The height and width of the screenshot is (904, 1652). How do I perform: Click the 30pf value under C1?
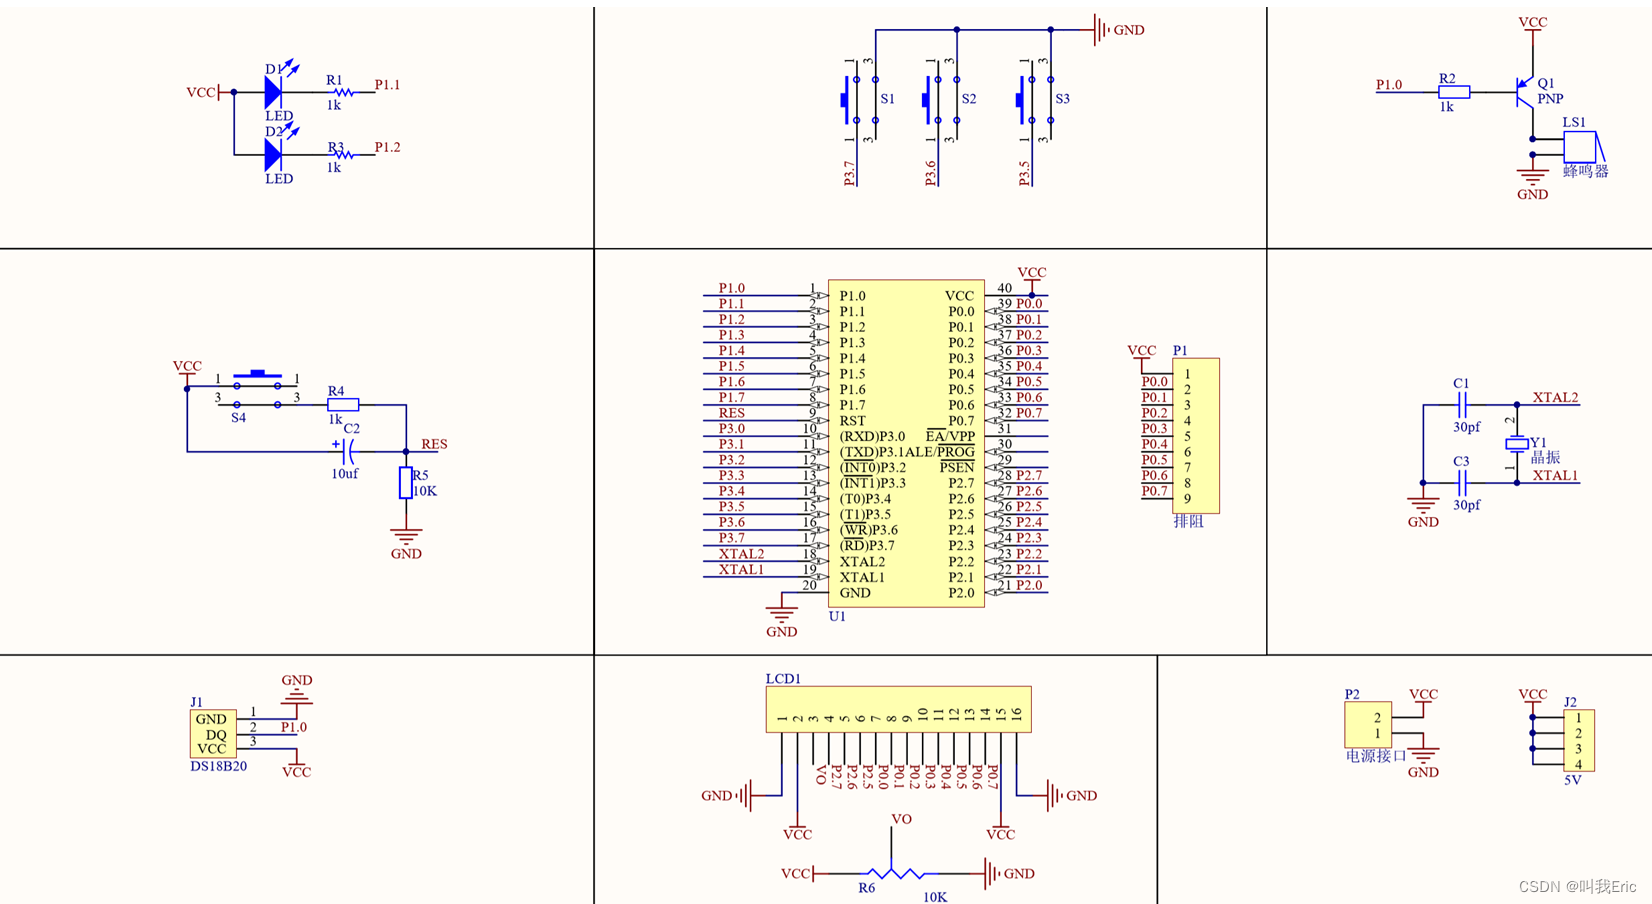1467,427
